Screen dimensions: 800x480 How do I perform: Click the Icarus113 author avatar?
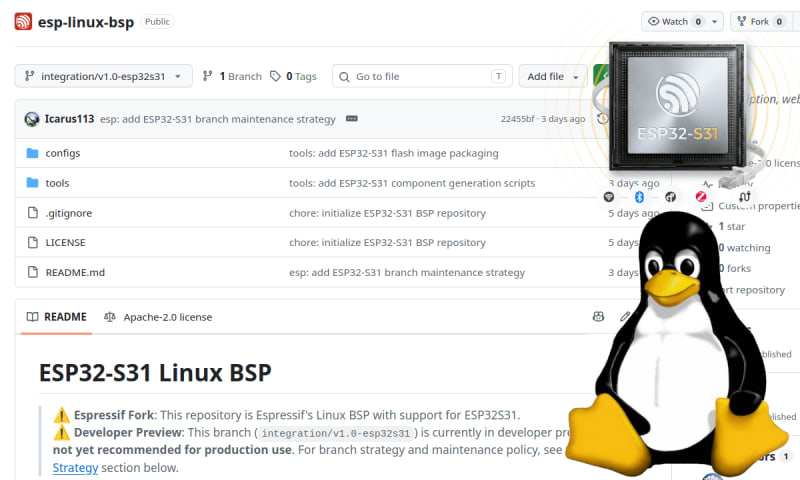coord(32,119)
